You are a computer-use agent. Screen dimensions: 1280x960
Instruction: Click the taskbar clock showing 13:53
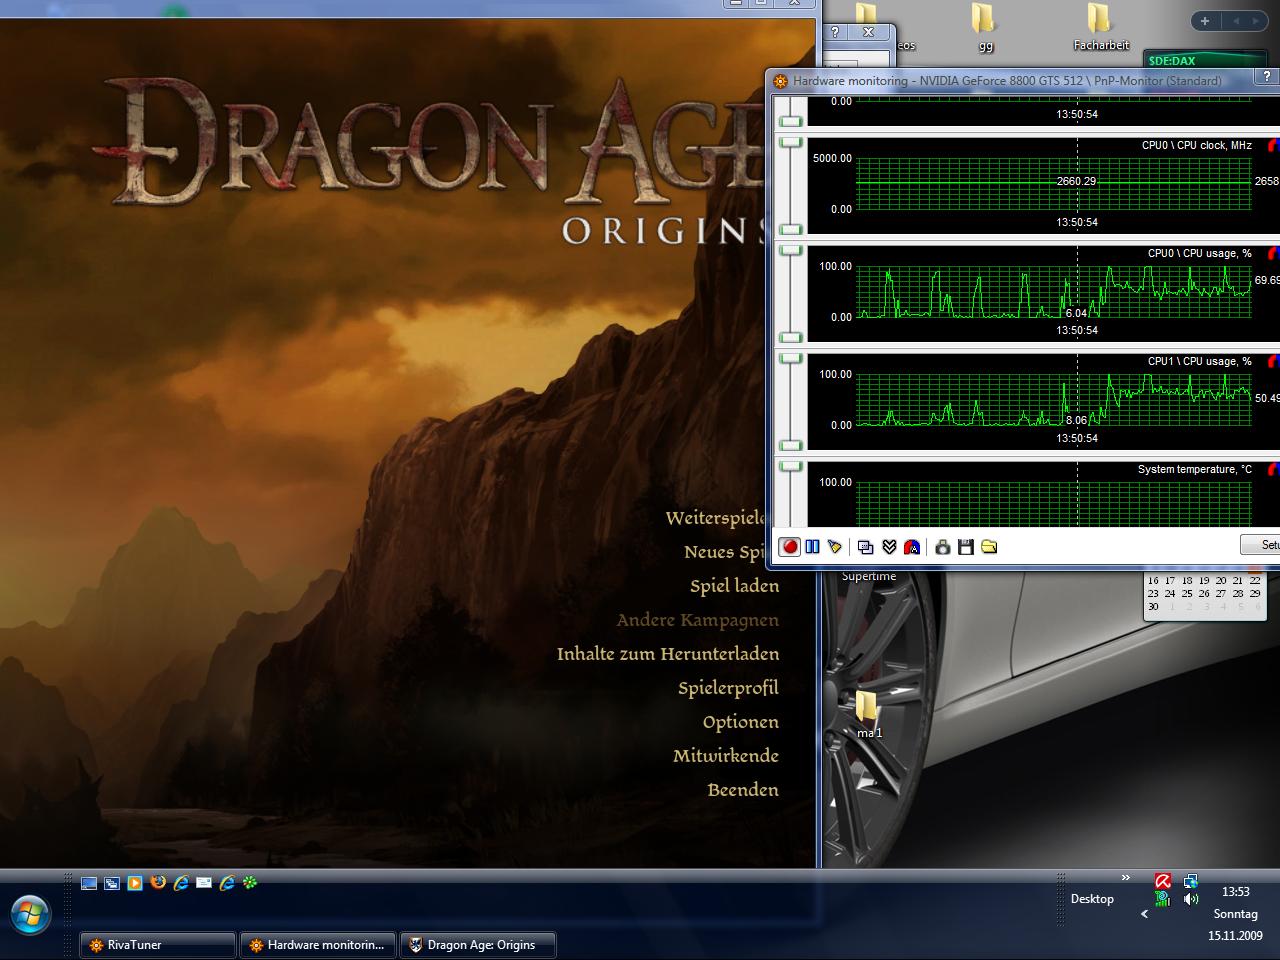pos(1236,891)
